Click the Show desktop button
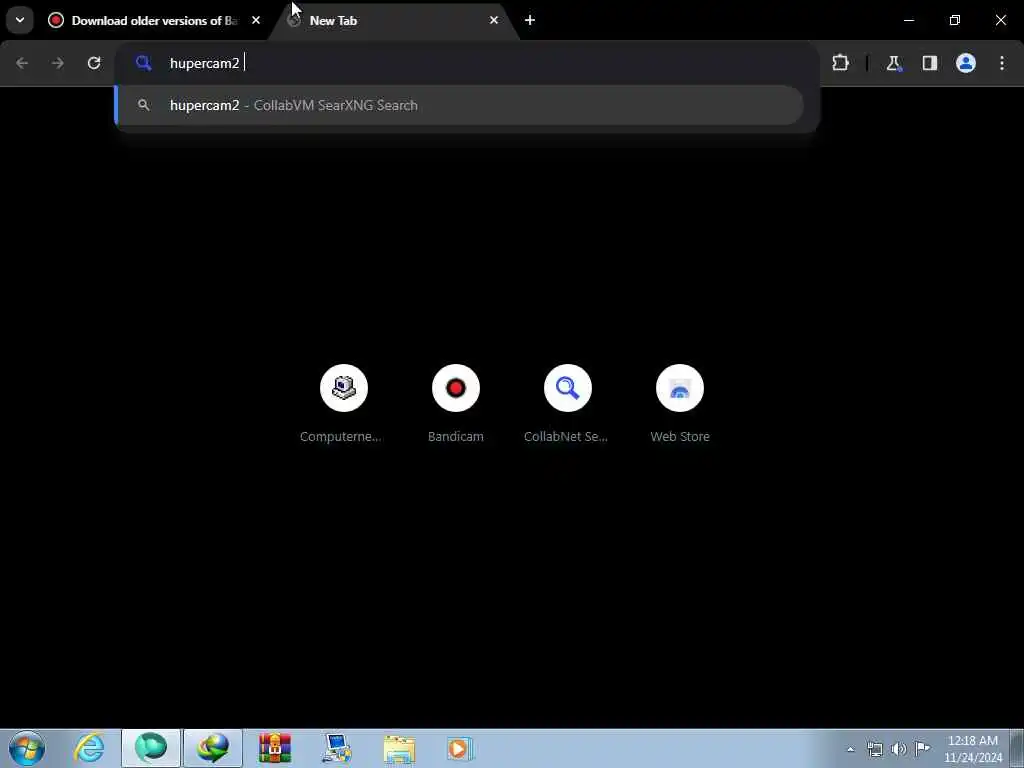 tap(1017, 748)
